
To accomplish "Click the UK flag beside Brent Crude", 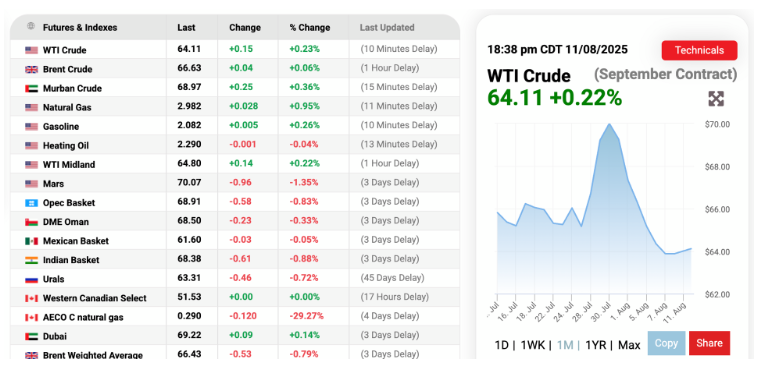I will coord(32,69).
